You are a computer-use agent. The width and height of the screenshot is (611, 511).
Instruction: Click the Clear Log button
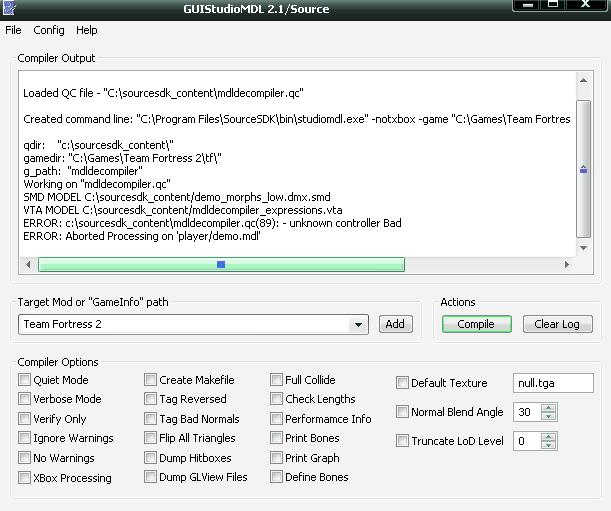[557, 324]
